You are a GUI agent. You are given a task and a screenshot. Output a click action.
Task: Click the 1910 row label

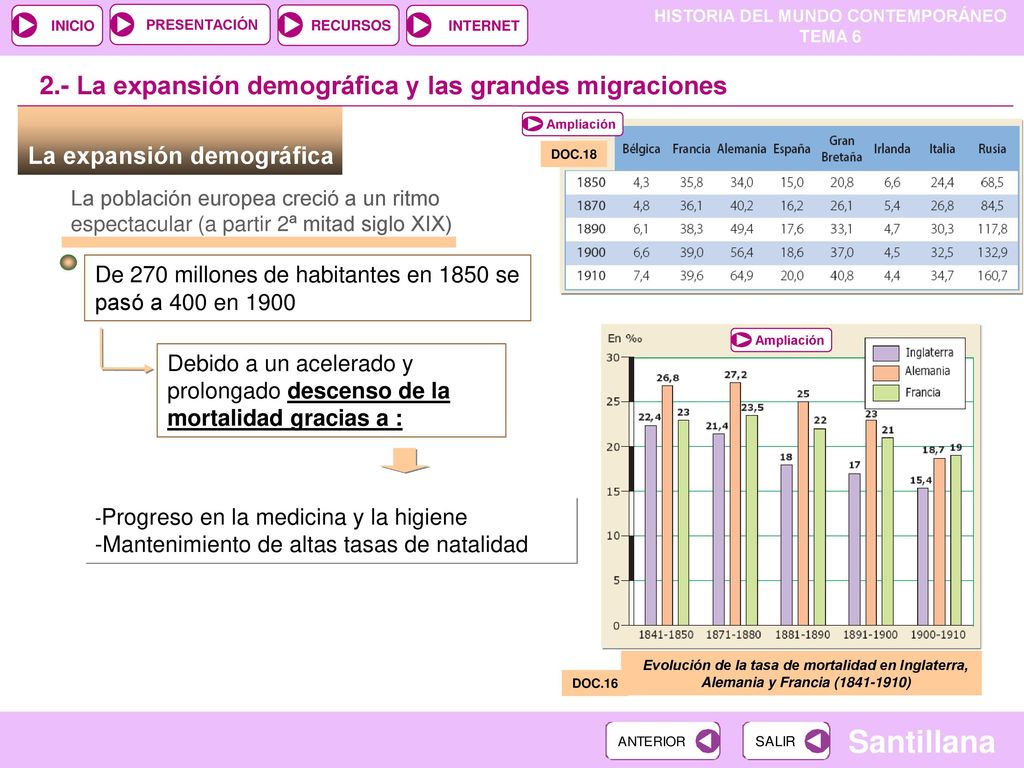coord(590,276)
